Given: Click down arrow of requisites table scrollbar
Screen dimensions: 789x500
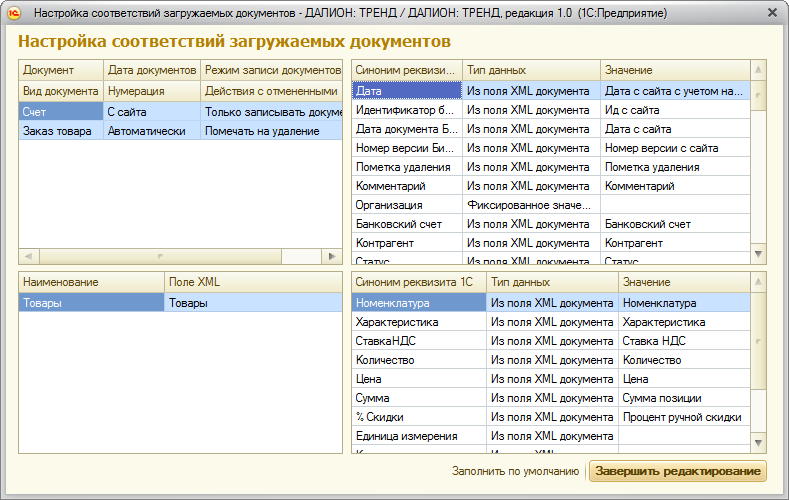Looking at the screenshot, I should click(x=758, y=255).
